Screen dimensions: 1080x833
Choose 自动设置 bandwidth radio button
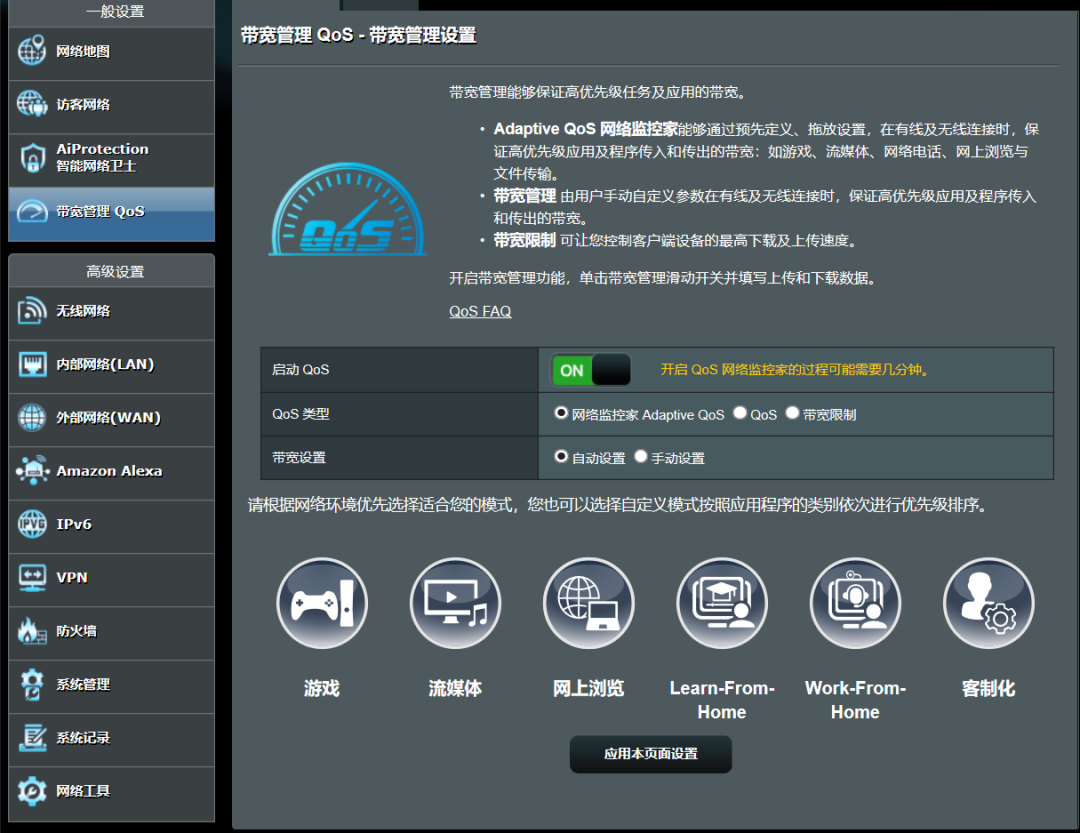click(x=561, y=456)
